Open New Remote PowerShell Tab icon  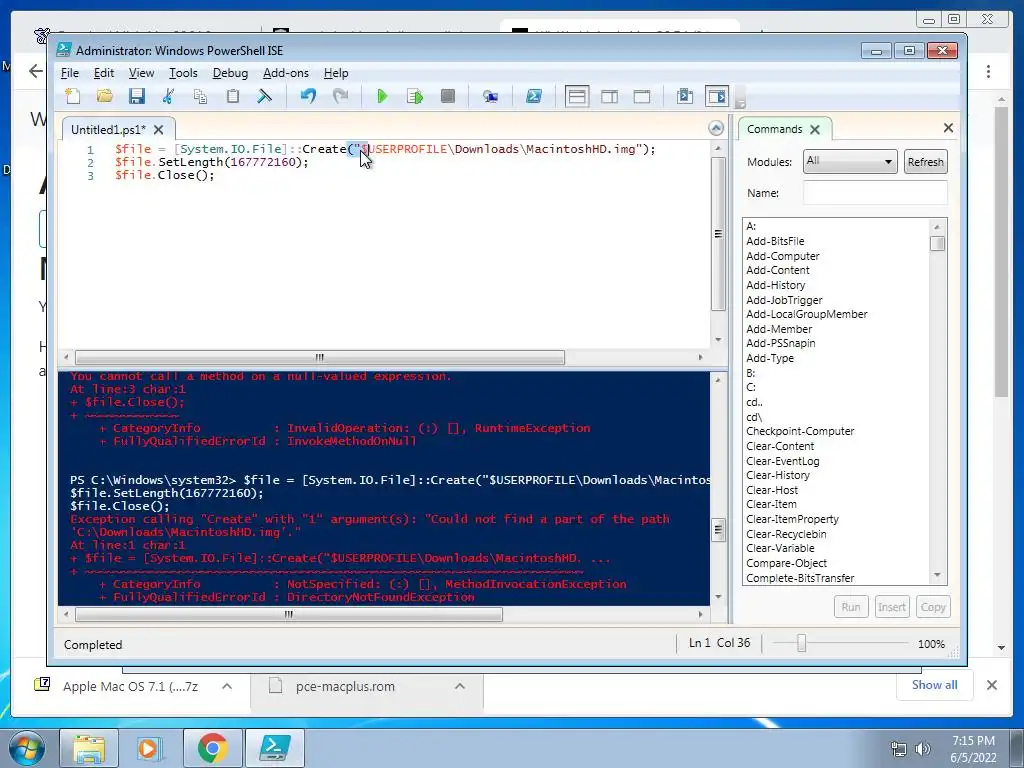pos(490,97)
